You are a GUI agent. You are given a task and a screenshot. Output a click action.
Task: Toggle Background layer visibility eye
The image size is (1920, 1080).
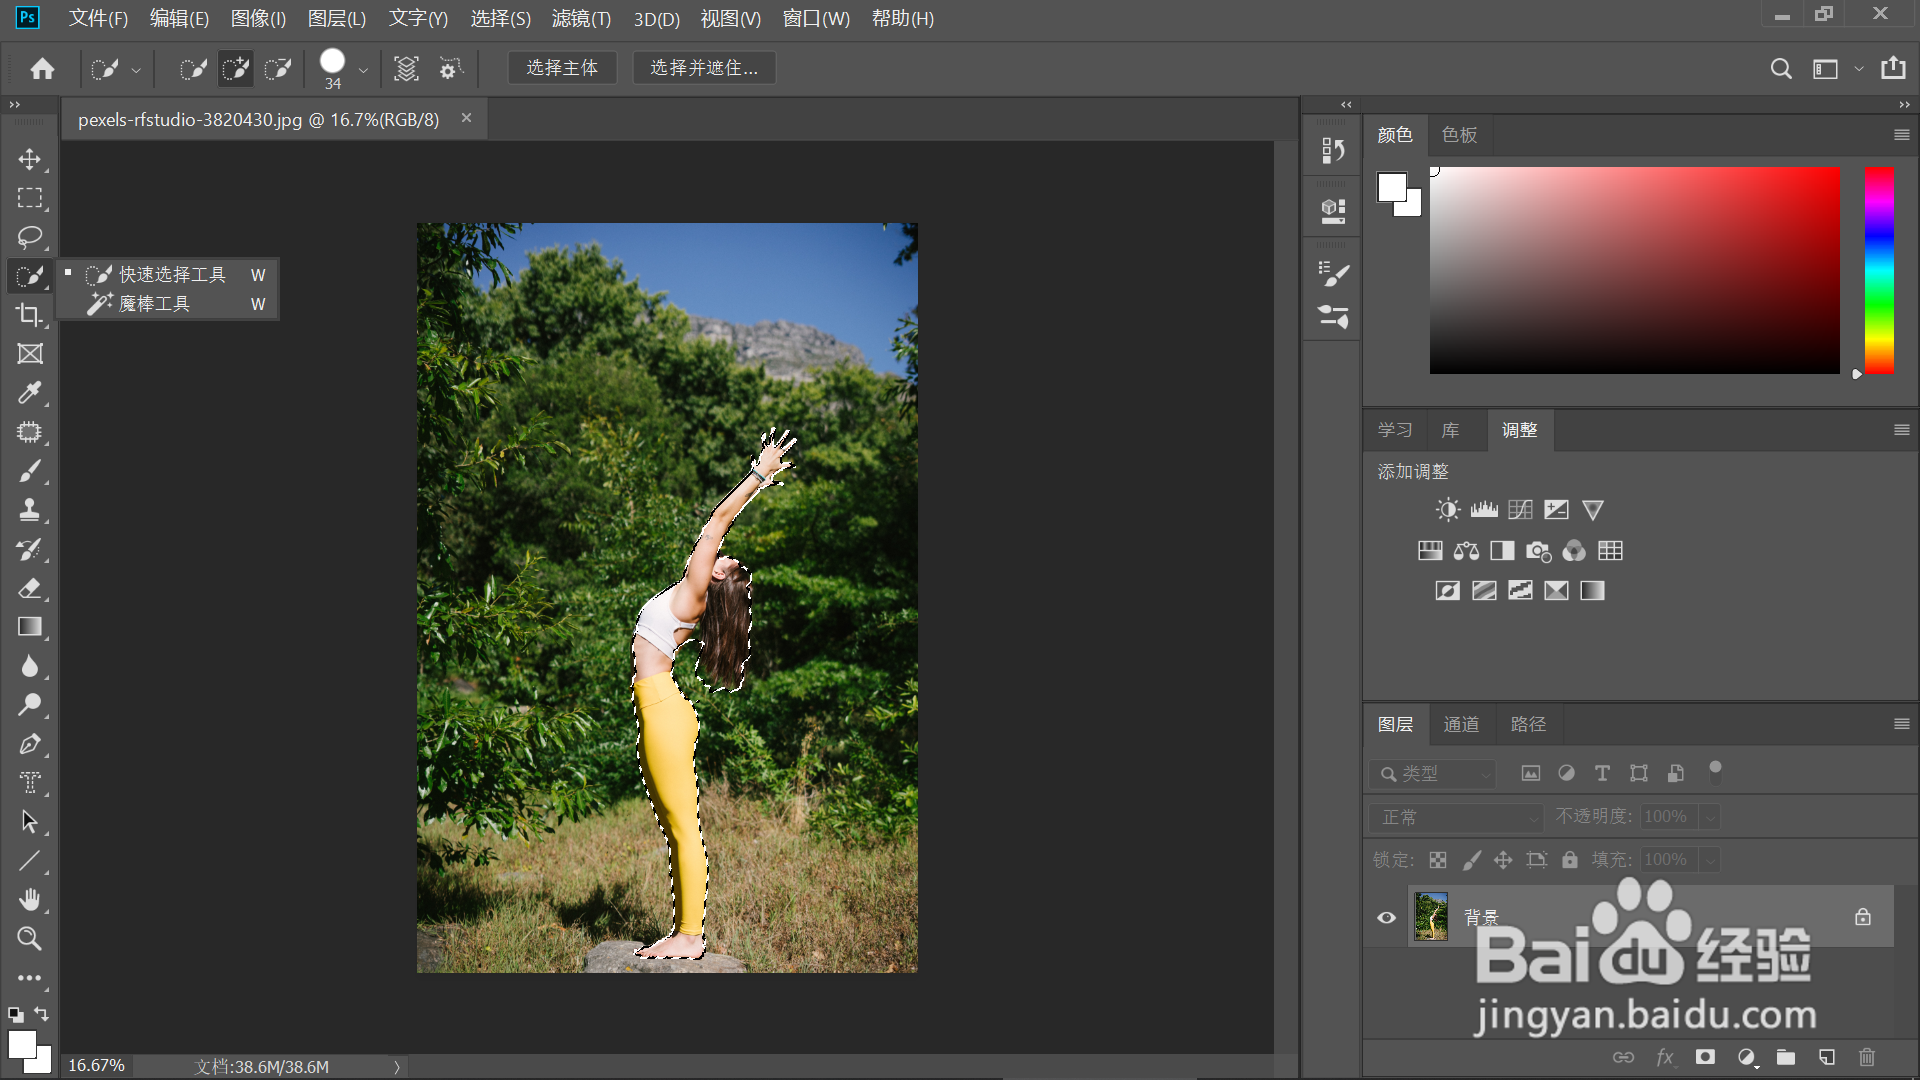click(1386, 917)
